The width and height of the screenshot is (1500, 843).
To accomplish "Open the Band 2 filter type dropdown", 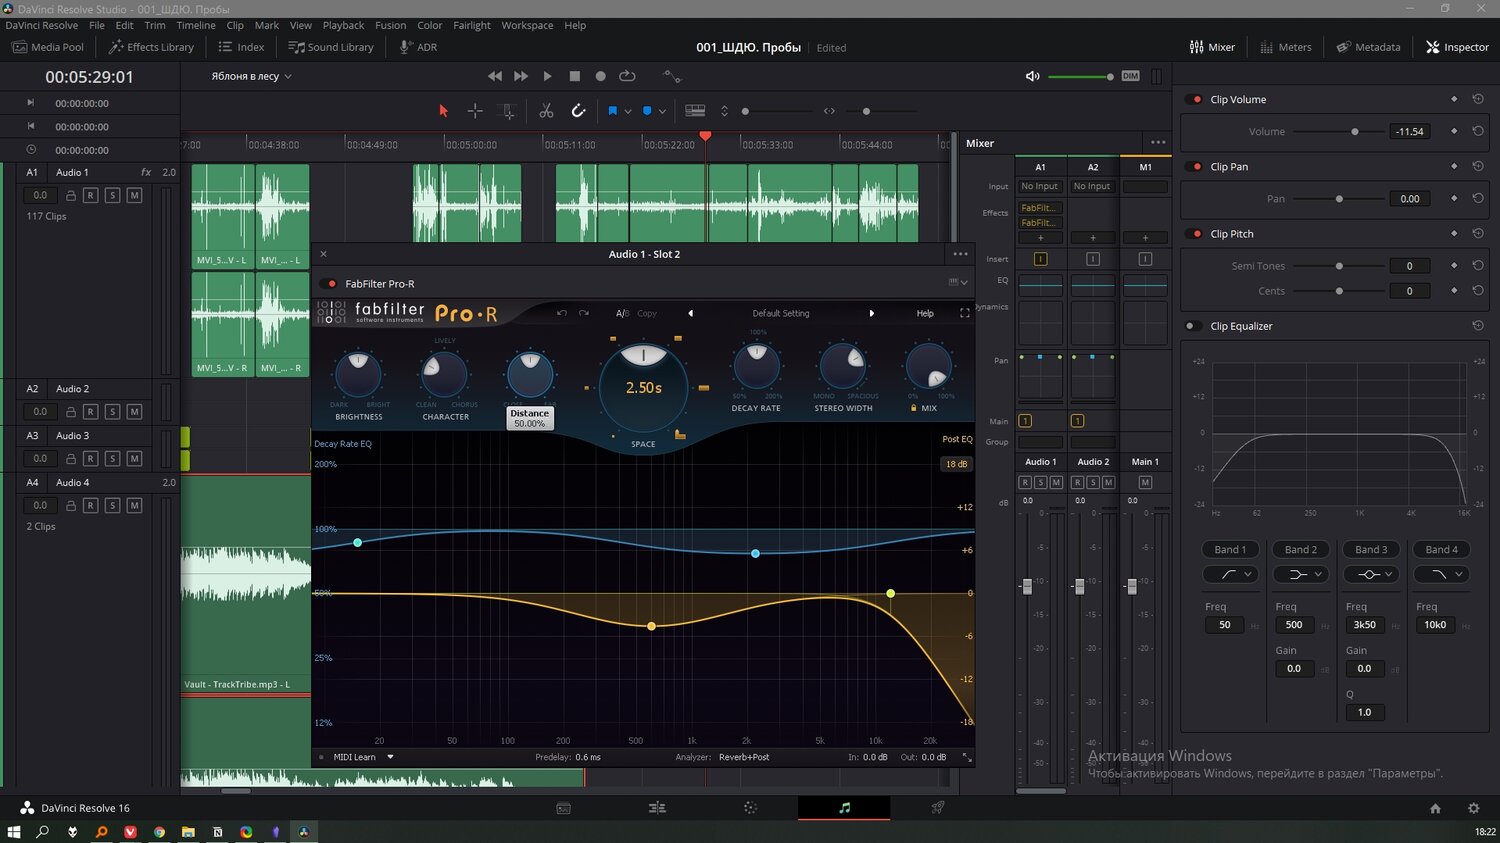I will point(1301,574).
